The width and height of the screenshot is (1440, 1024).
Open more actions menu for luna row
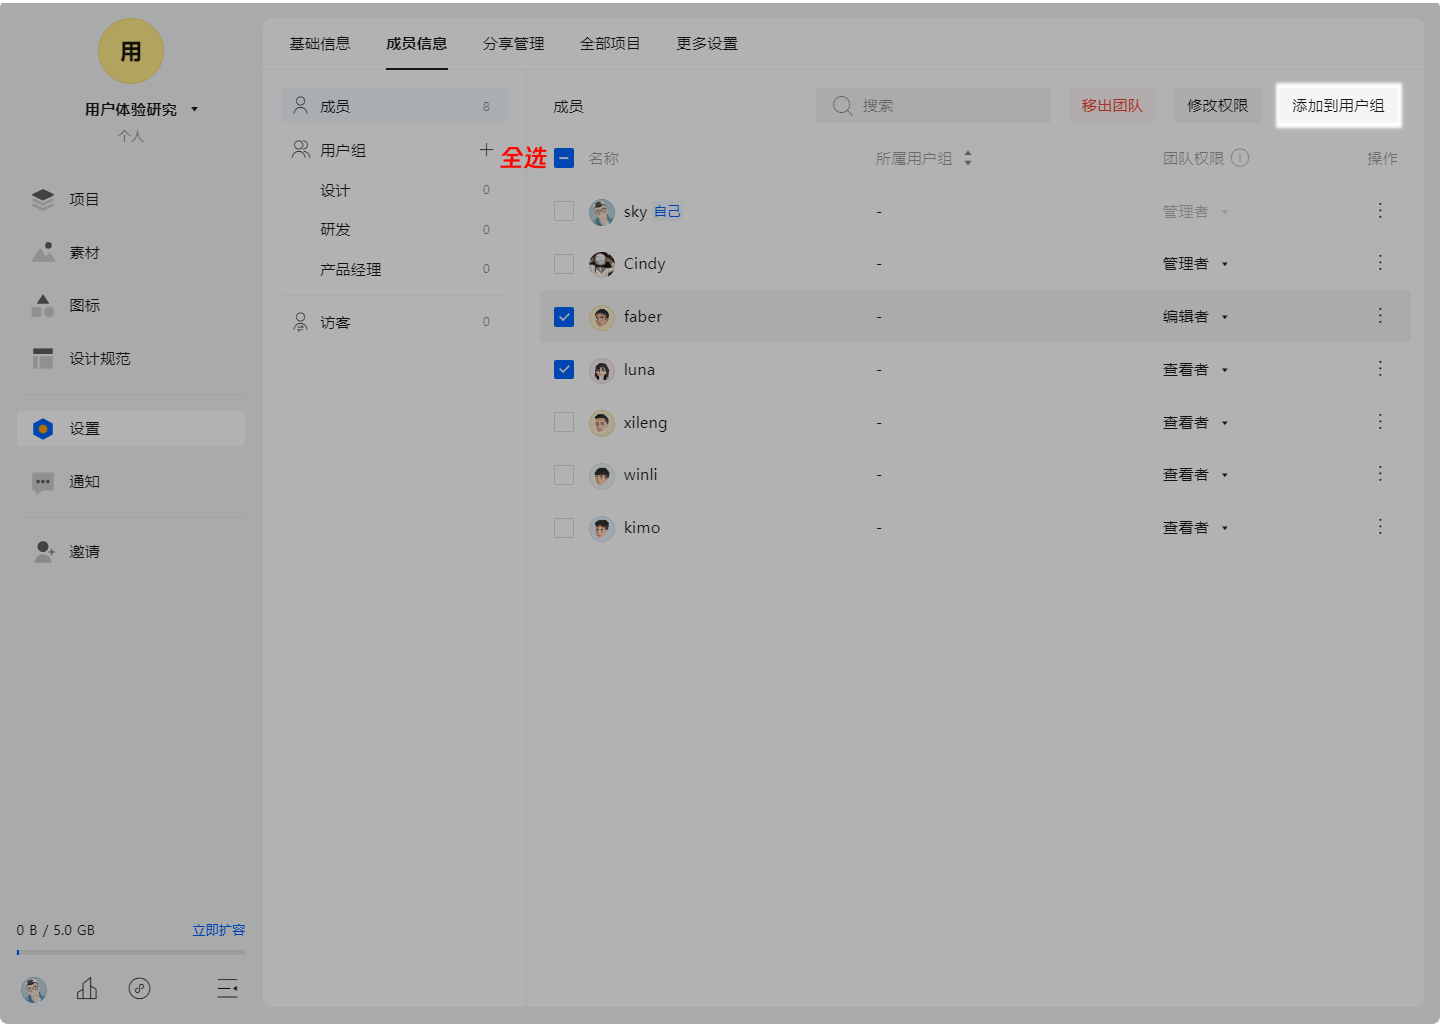pos(1380,368)
